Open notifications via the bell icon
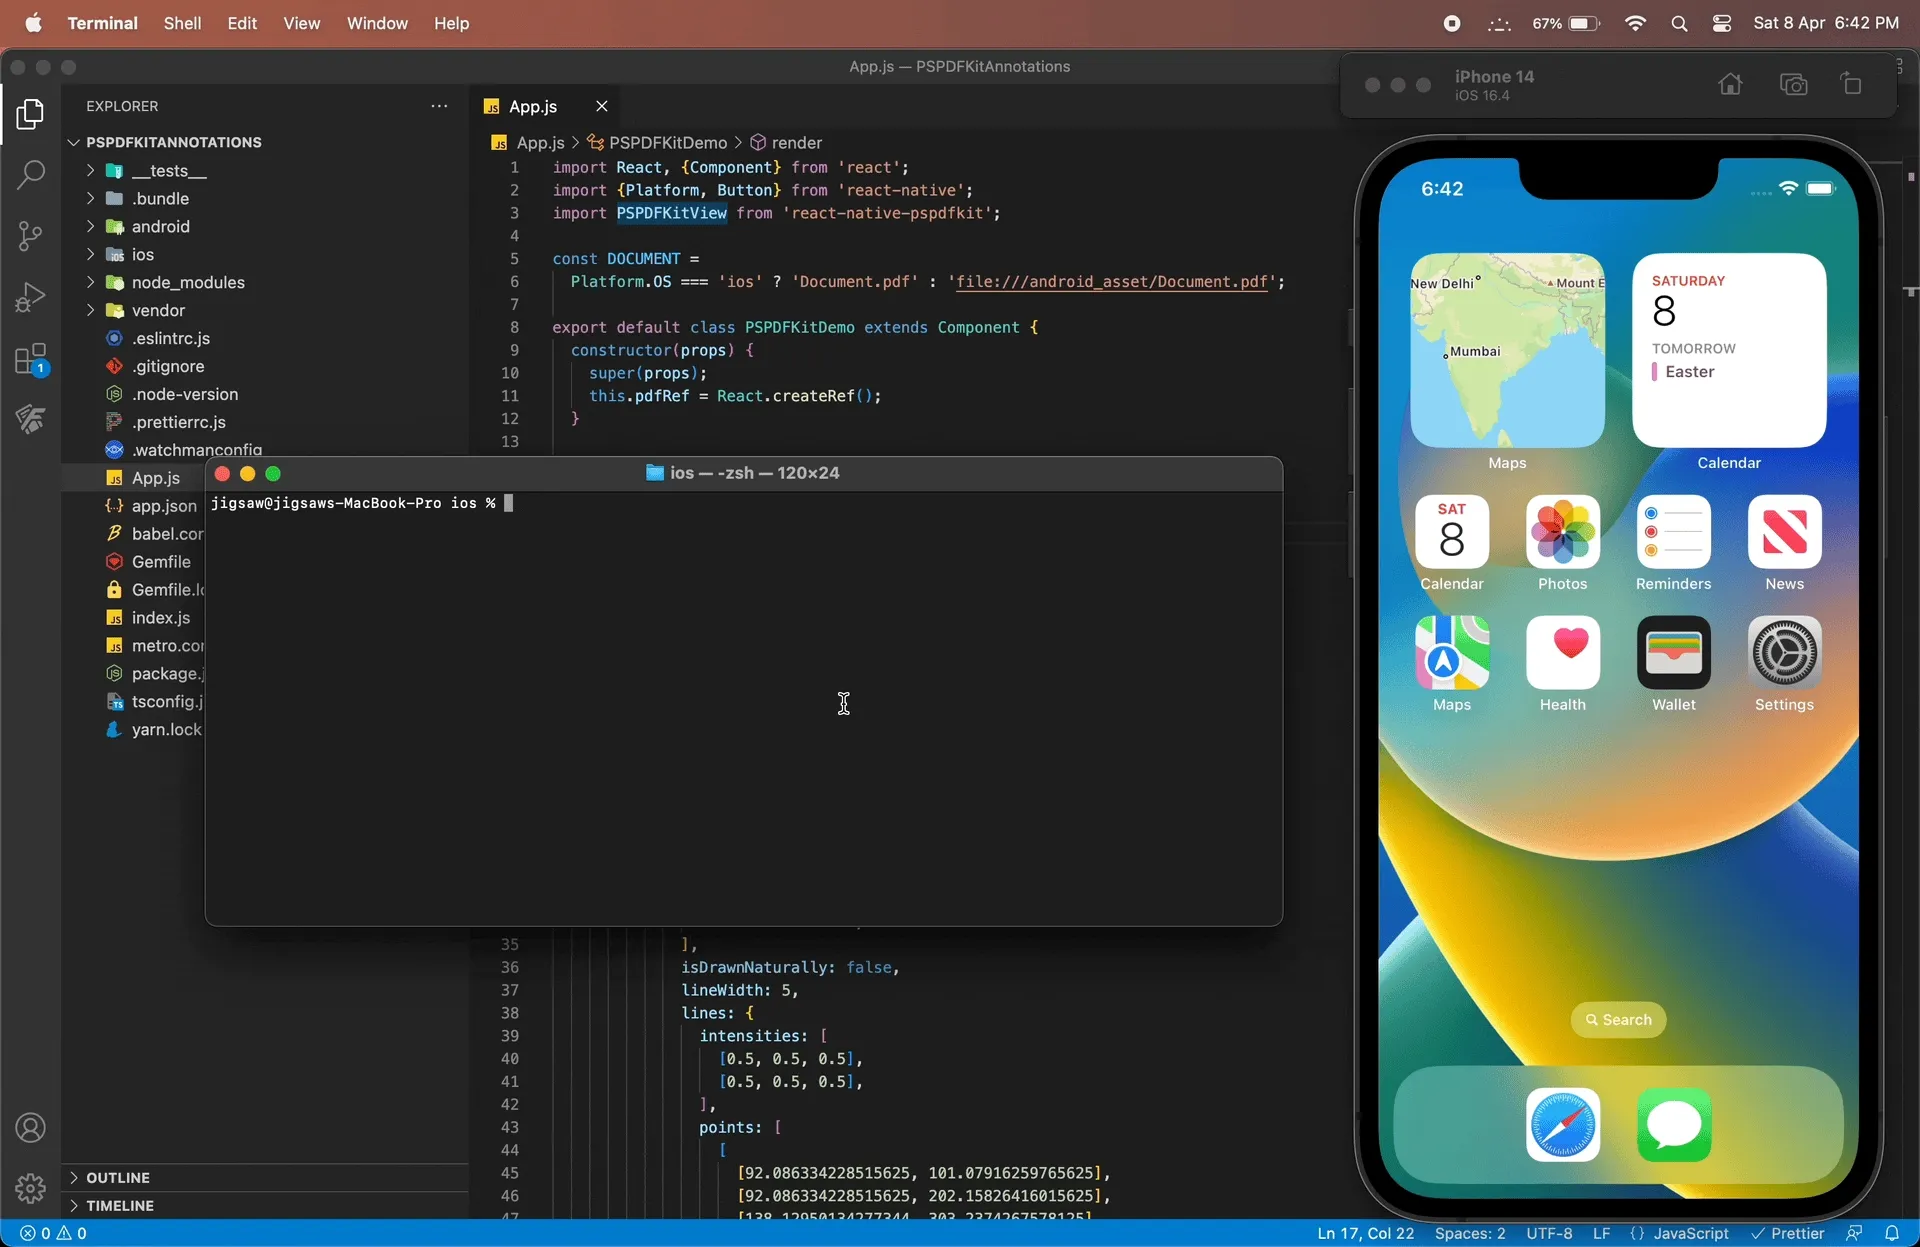 [1893, 1233]
